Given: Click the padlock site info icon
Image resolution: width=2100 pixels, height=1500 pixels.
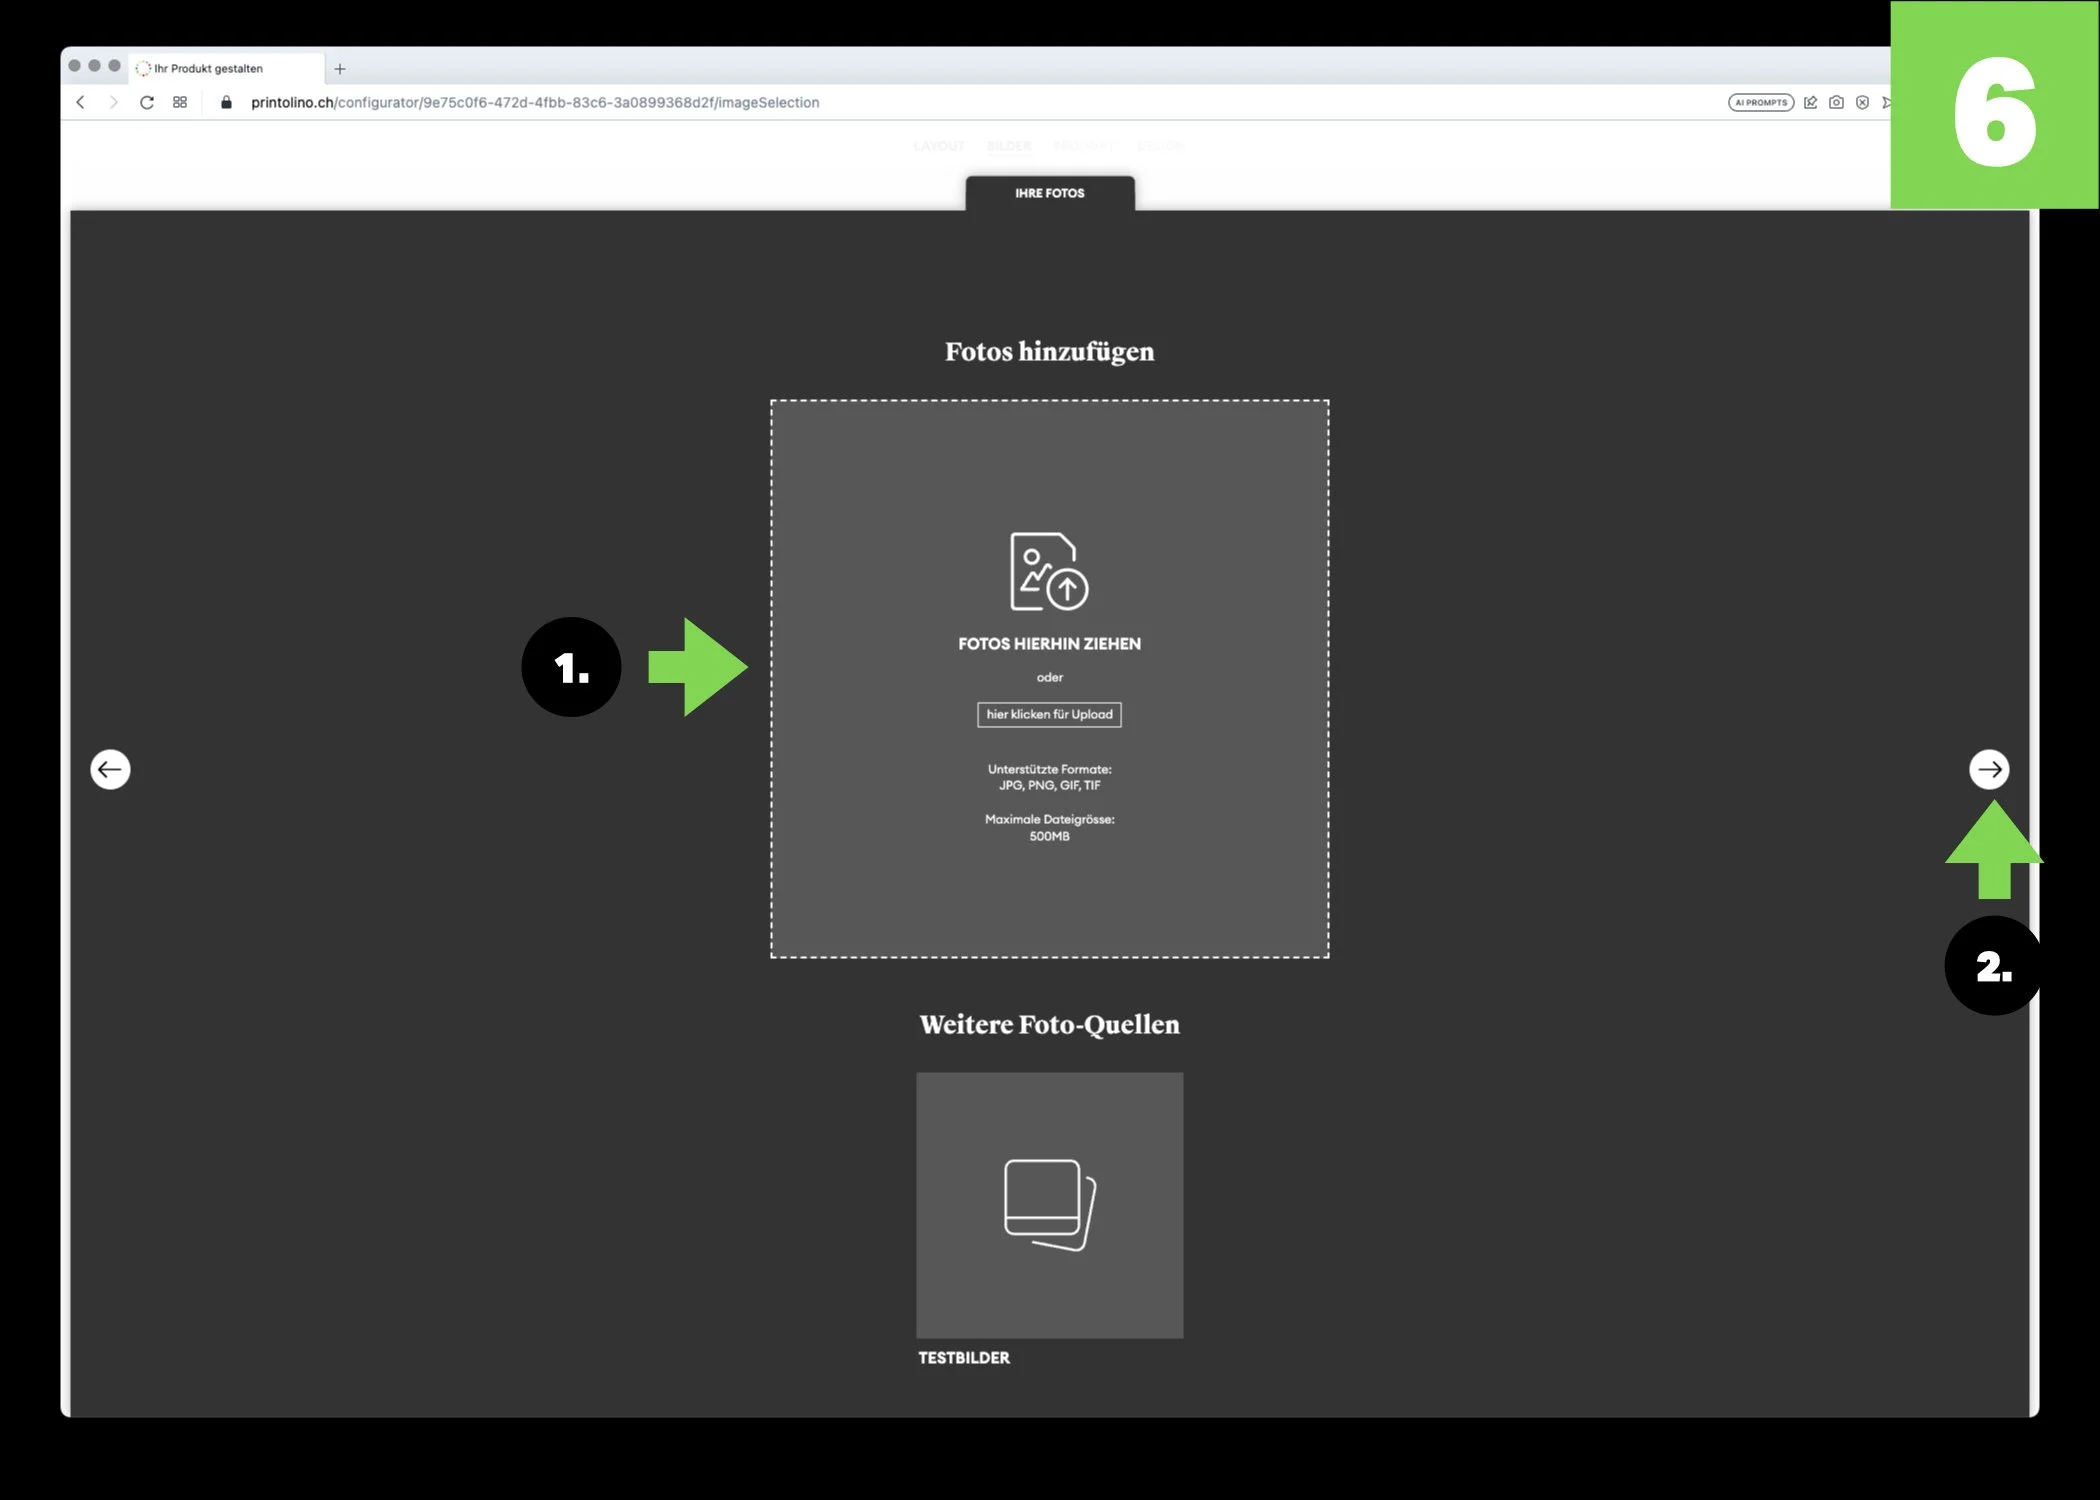Looking at the screenshot, I should pyautogui.click(x=226, y=102).
